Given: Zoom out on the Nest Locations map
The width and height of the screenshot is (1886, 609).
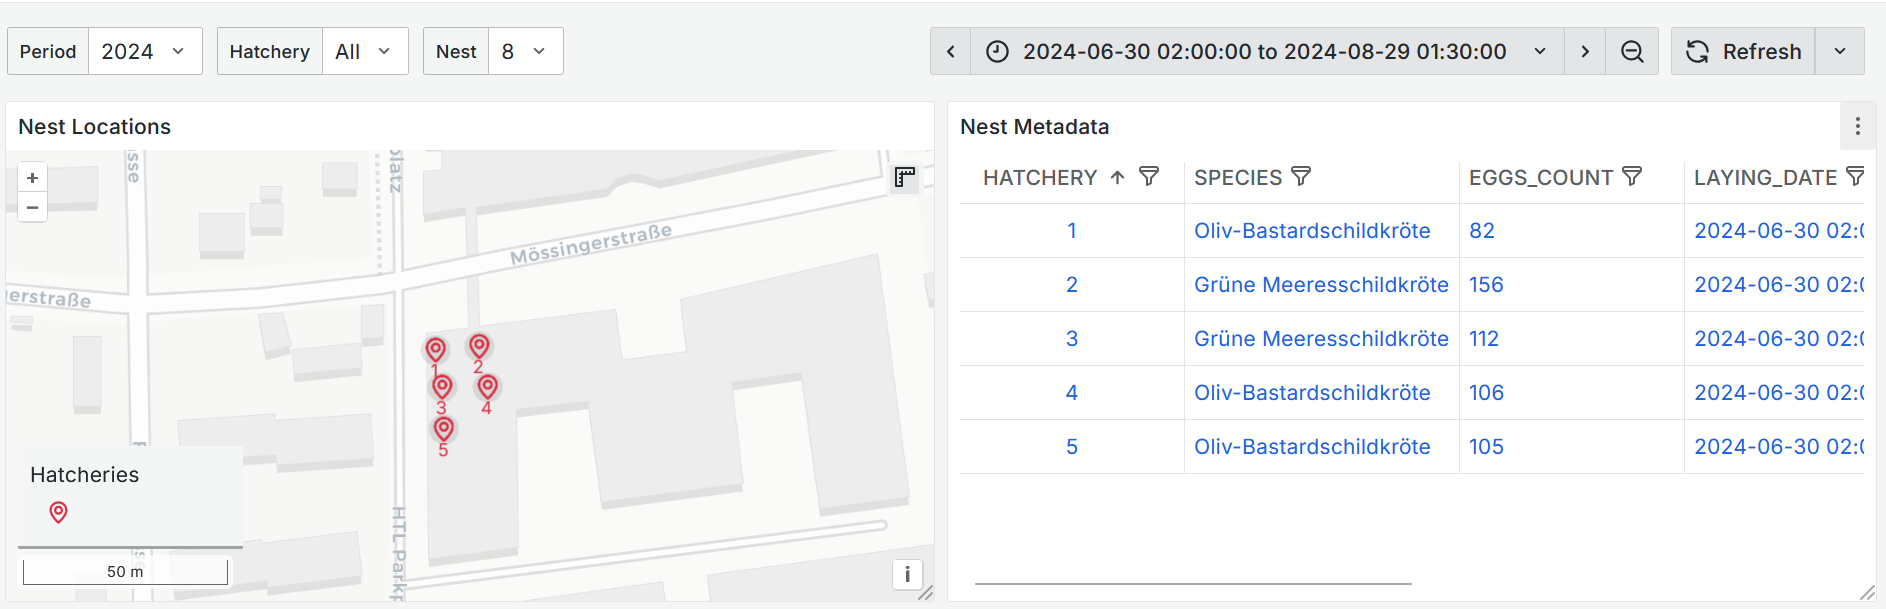Looking at the screenshot, I should [32, 207].
